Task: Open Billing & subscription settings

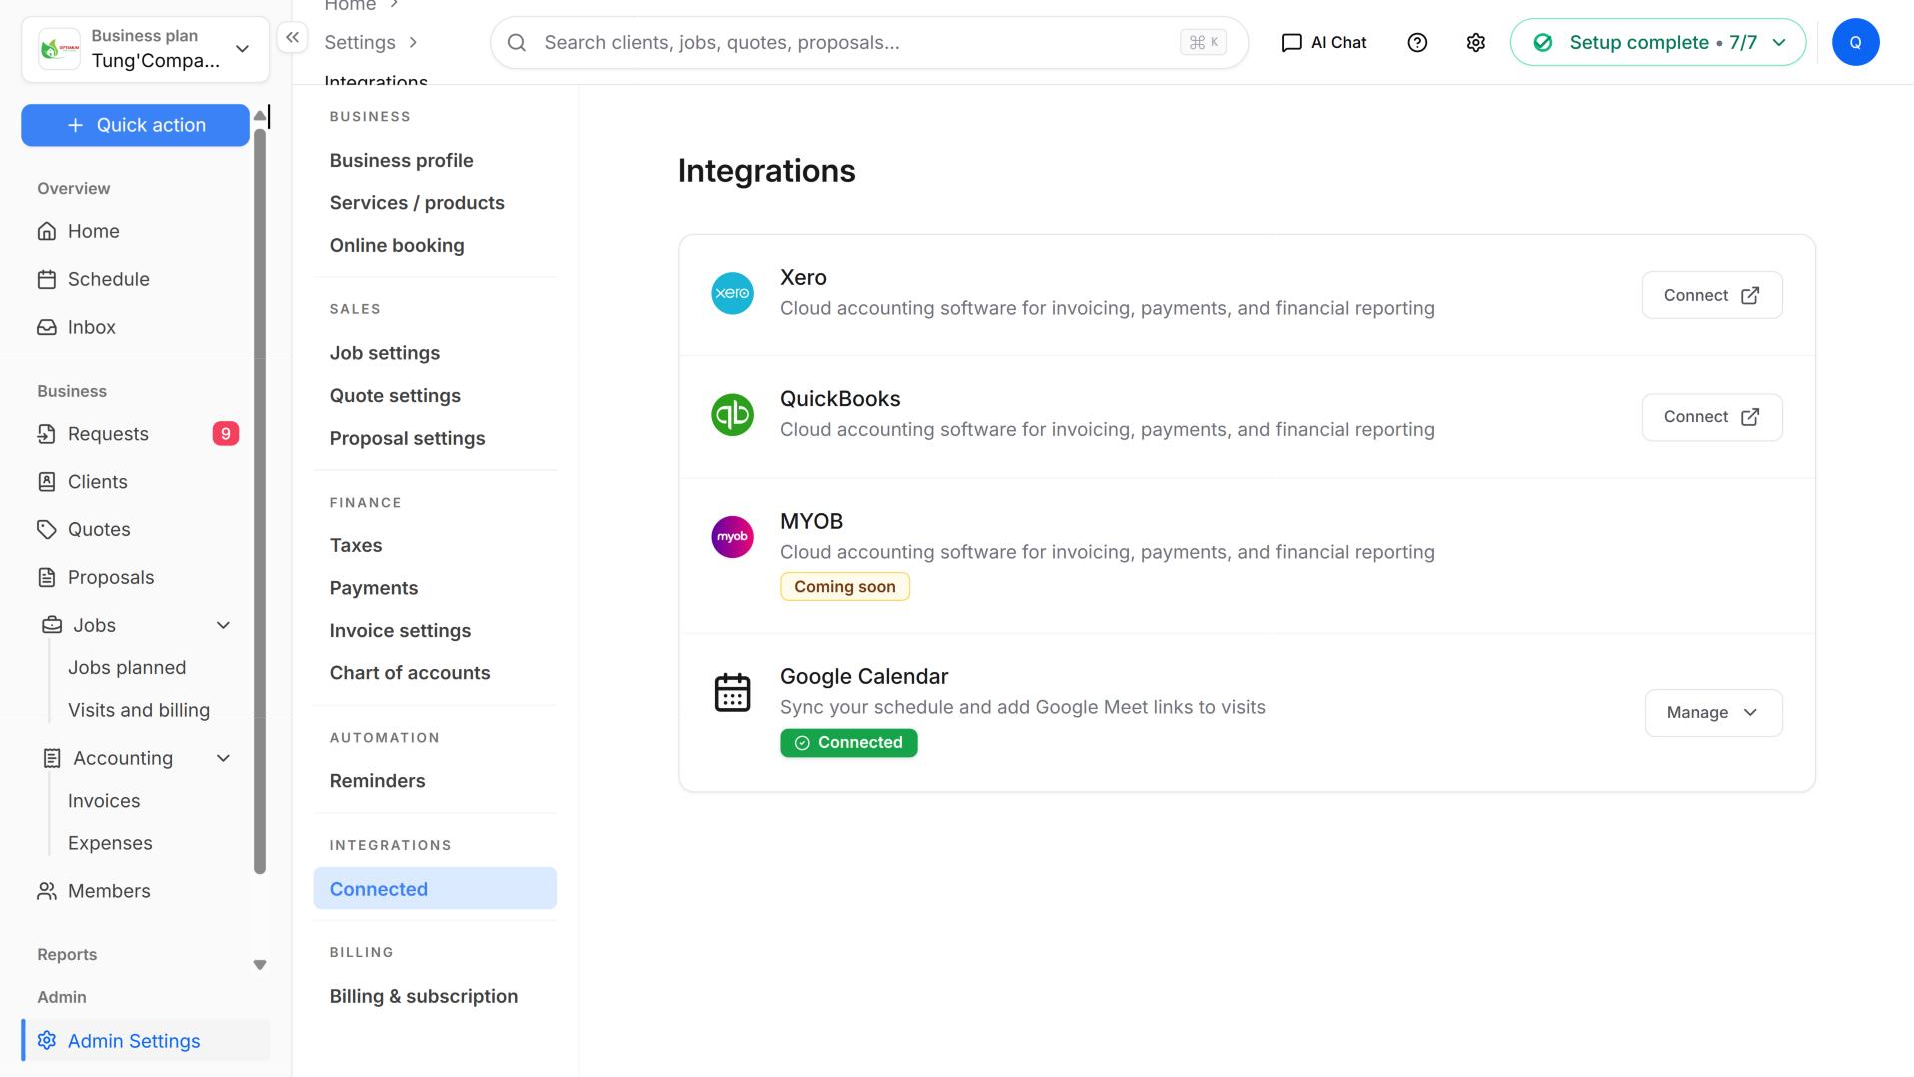Action: click(424, 996)
